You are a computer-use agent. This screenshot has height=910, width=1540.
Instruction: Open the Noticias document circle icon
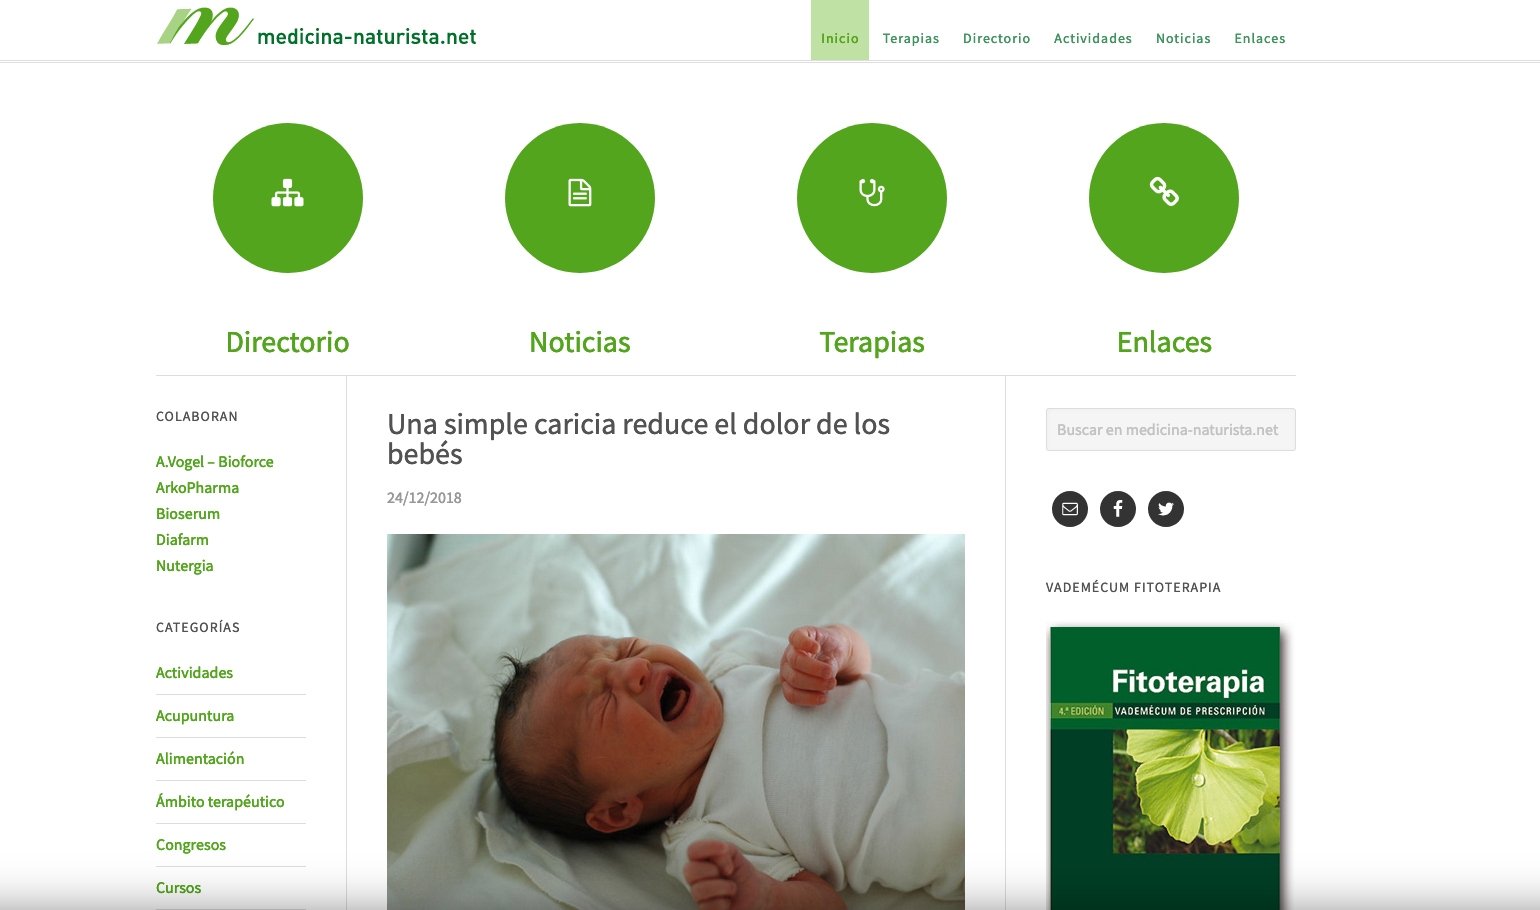tap(580, 198)
